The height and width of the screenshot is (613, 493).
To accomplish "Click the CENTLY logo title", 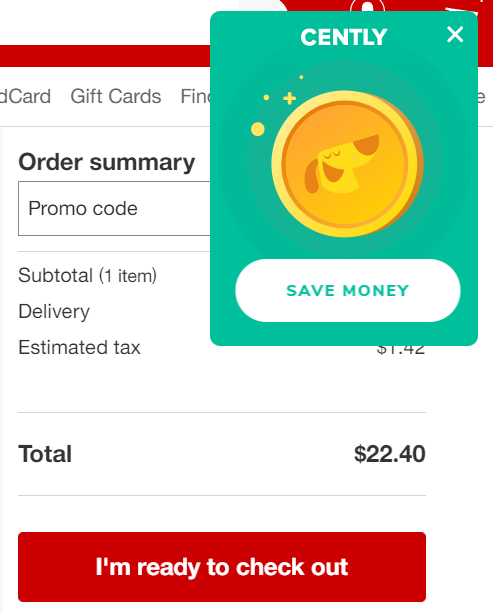I will tap(344, 37).
